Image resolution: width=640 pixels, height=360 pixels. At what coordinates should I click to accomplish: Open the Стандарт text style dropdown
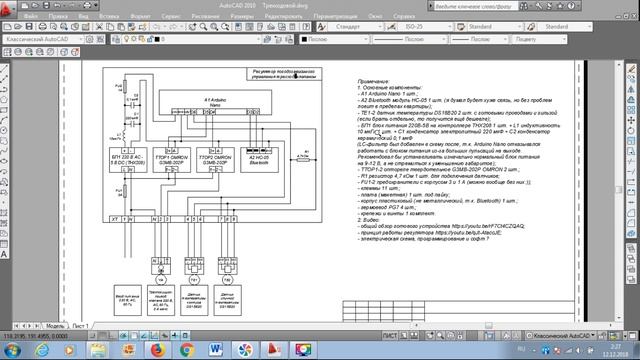point(380,27)
